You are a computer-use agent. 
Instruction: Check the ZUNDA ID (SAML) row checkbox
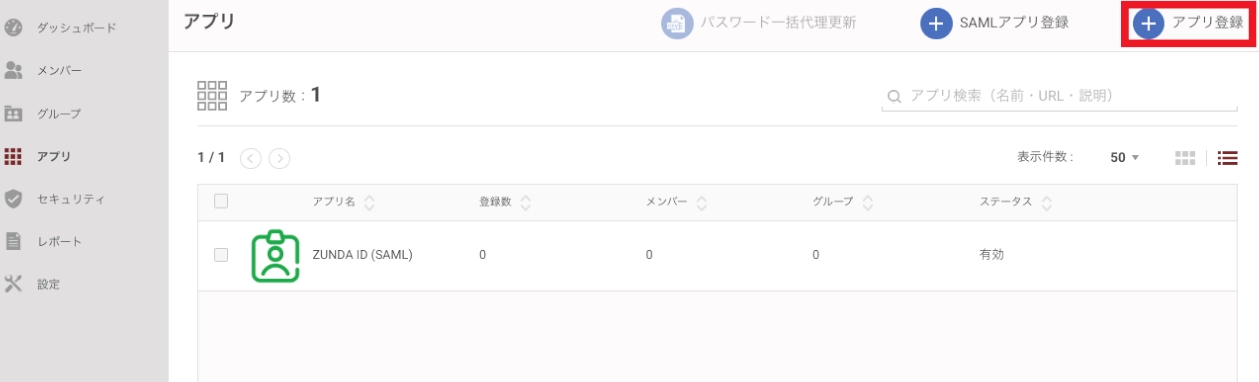click(x=222, y=255)
